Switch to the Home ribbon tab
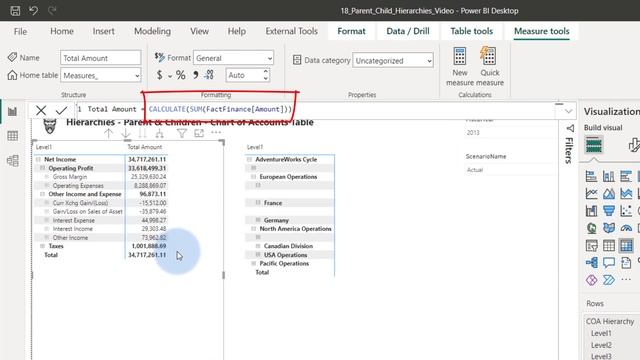 [x=62, y=31]
